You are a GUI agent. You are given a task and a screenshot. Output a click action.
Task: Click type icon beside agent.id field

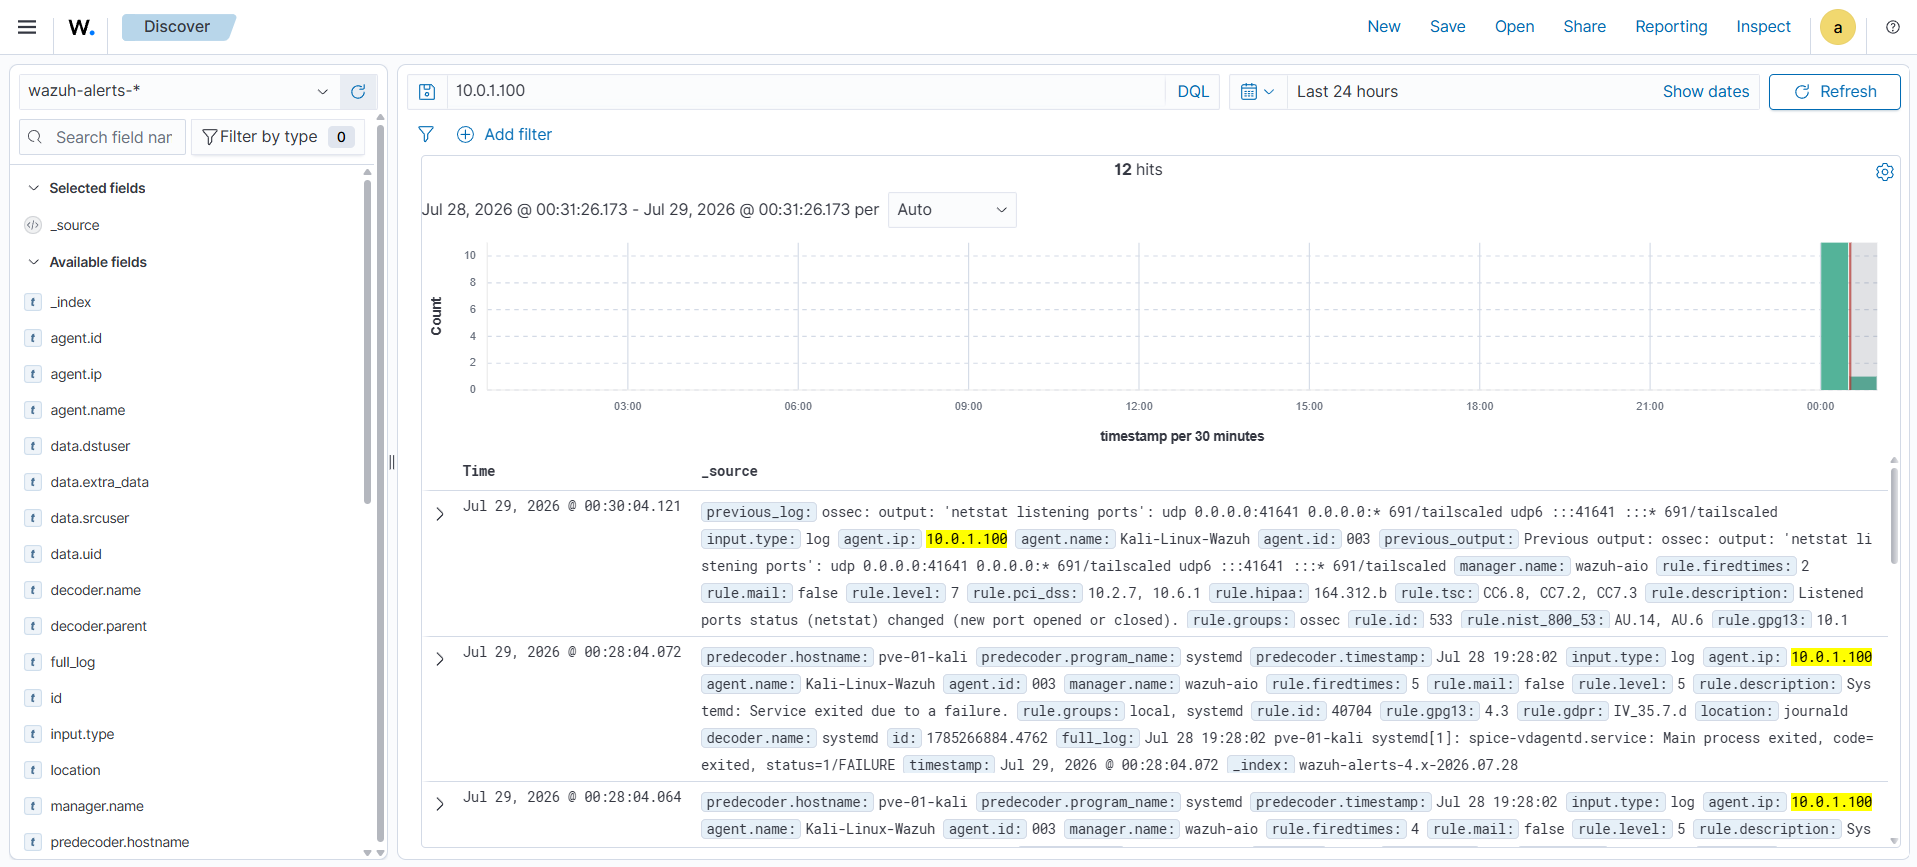pyautogui.click(x=33, y=338)
